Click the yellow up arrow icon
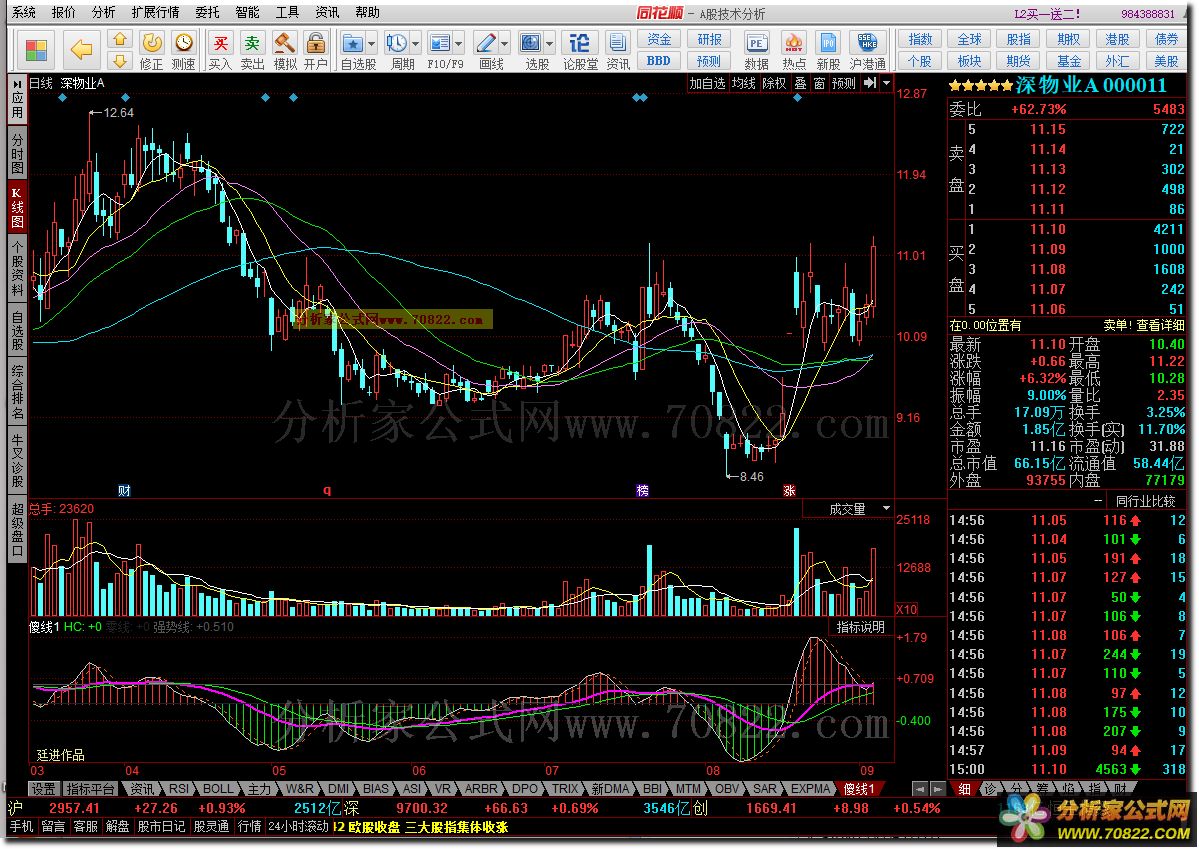Screen dimensions: 1199x849 click(119, 39)
